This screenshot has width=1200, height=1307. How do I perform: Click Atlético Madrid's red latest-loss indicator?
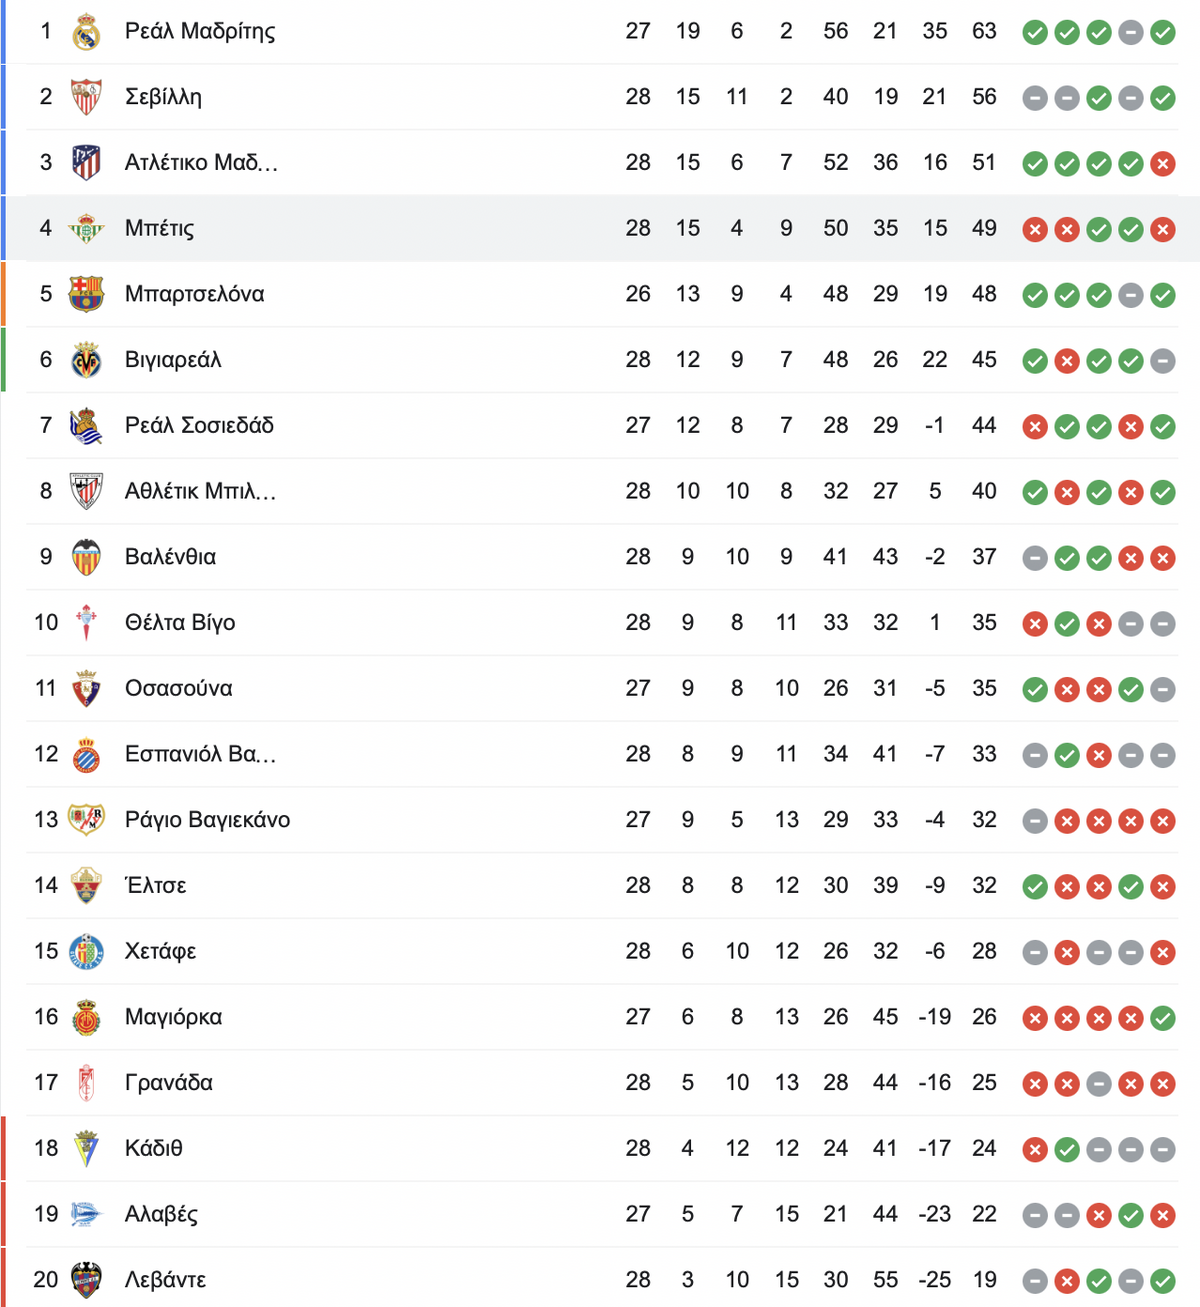[x=1162, y=164]
